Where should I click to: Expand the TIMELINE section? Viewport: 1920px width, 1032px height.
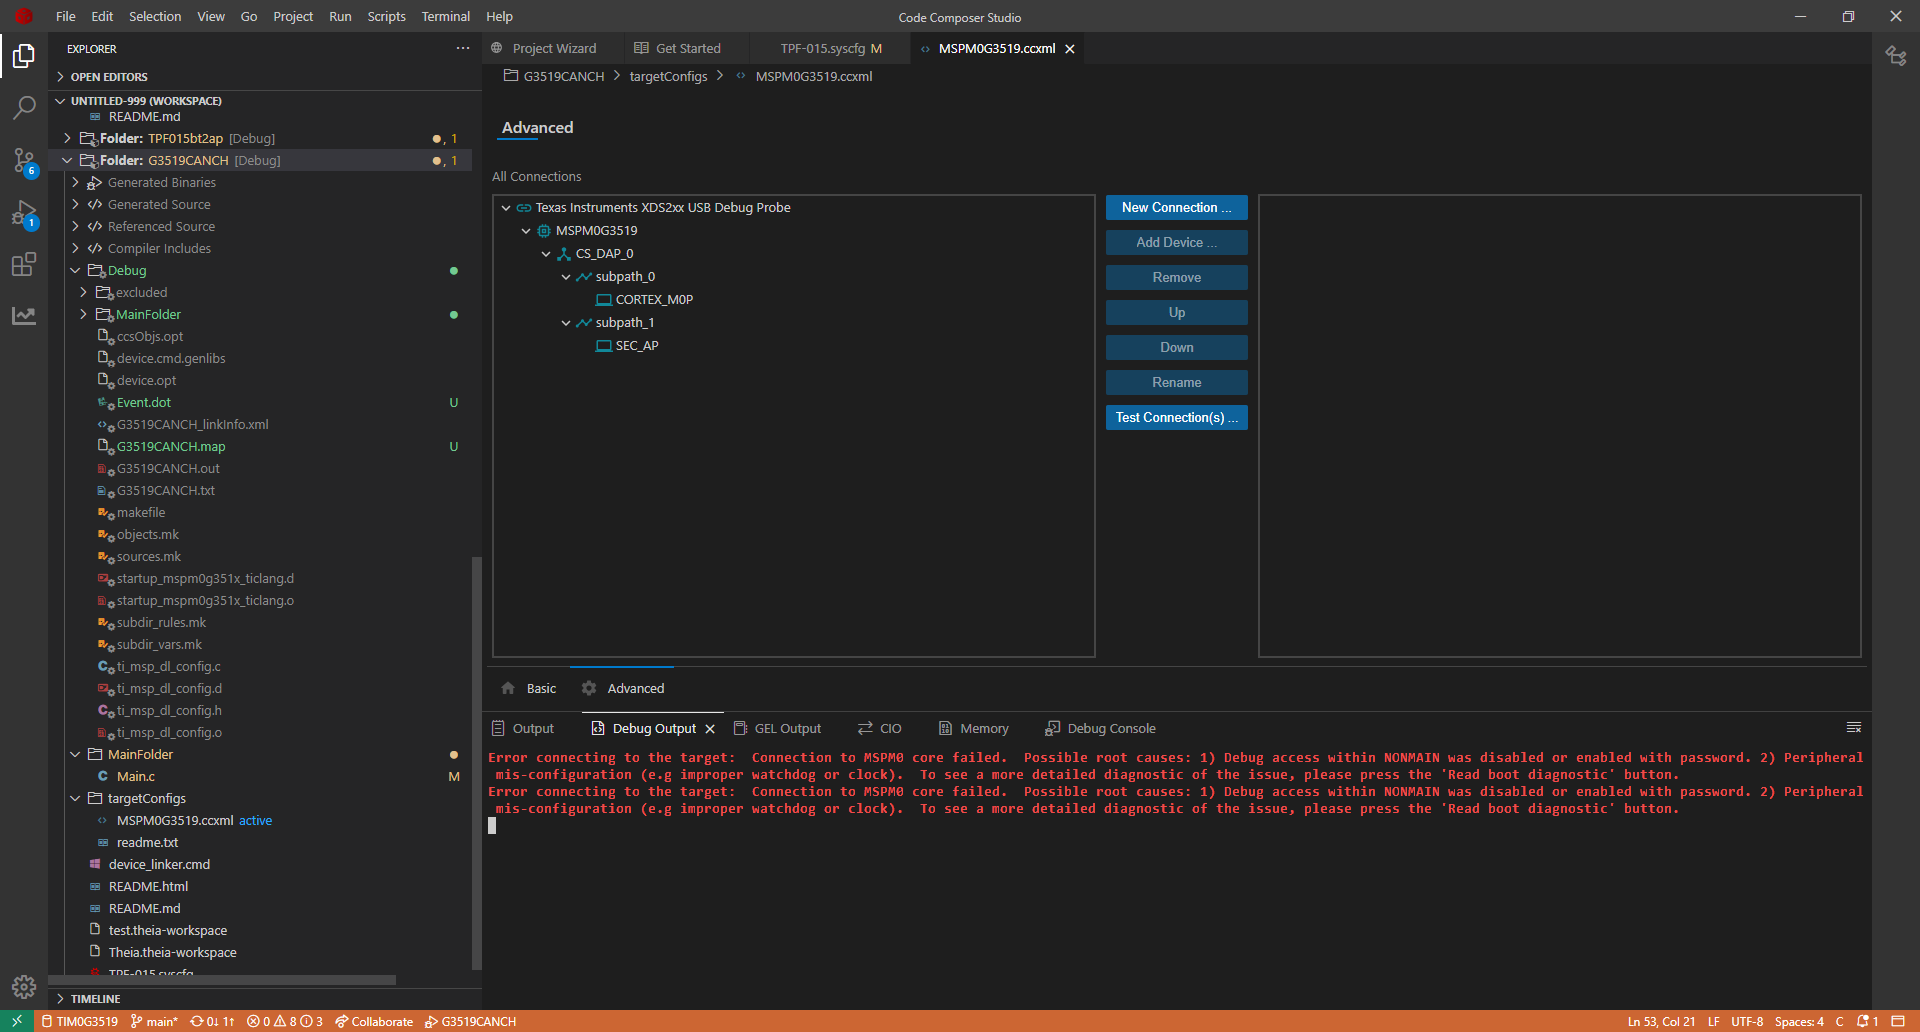(95, 999)
